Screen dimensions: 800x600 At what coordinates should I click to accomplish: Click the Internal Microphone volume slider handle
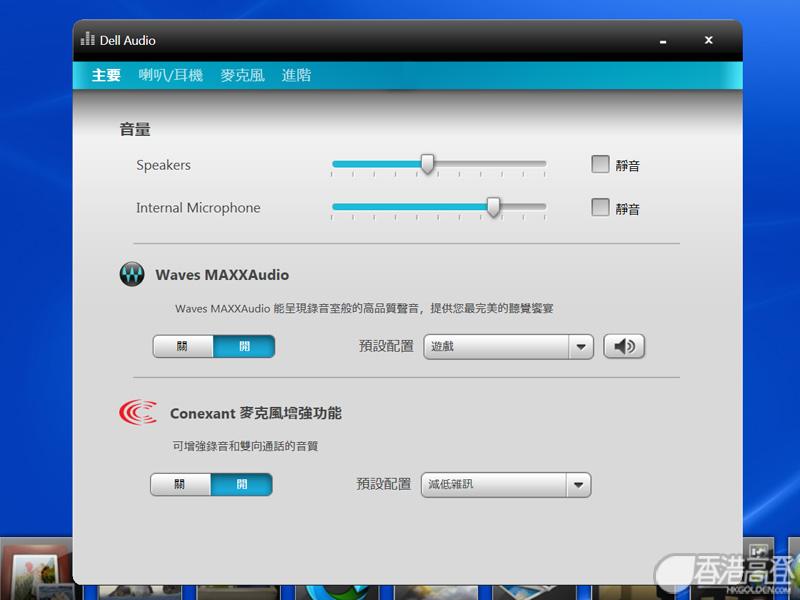click(x=493, y=207)
